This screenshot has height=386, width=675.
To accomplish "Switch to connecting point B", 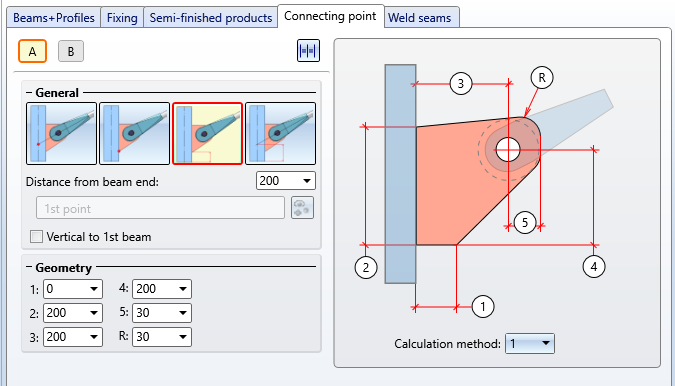I will [x=71, y=52].
